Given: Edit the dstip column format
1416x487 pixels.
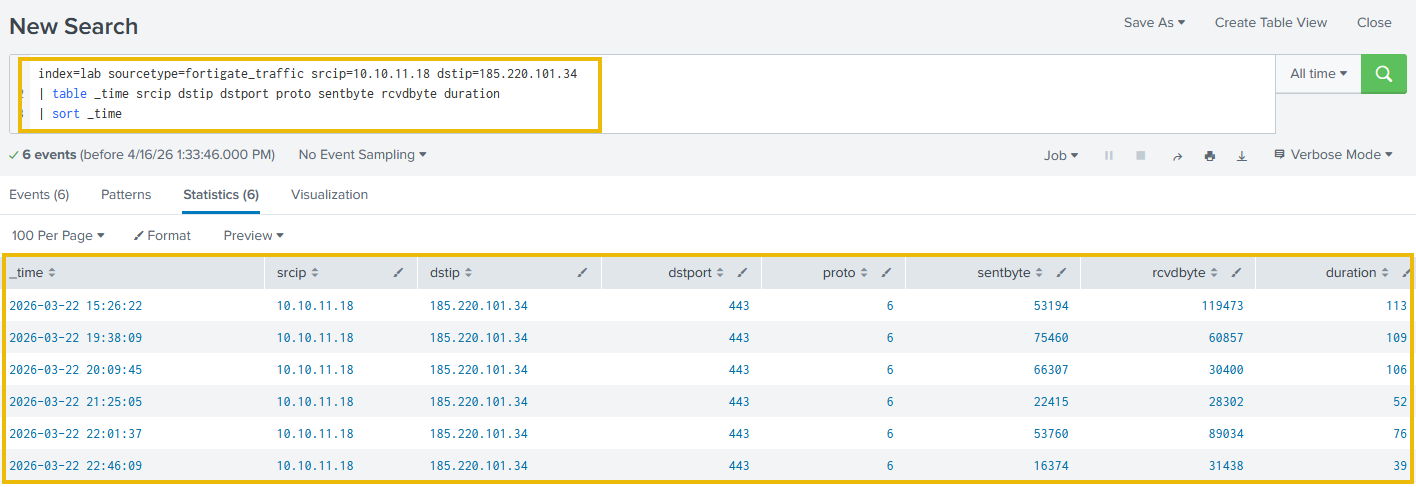Looking at the screenshot, I should pyautogui.click(x=583, y=273).
